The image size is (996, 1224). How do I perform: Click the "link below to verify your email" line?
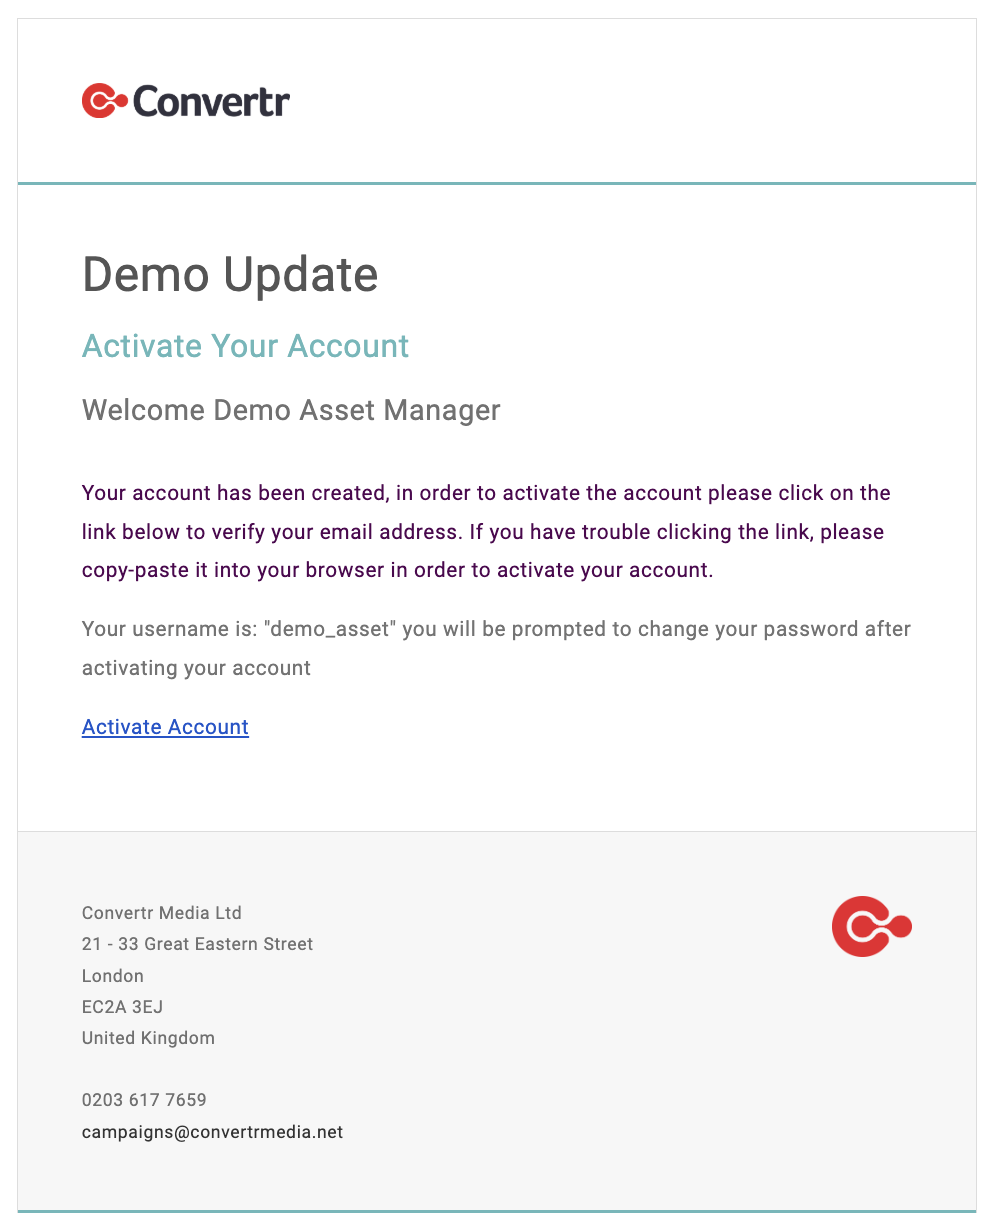[483, 532]
